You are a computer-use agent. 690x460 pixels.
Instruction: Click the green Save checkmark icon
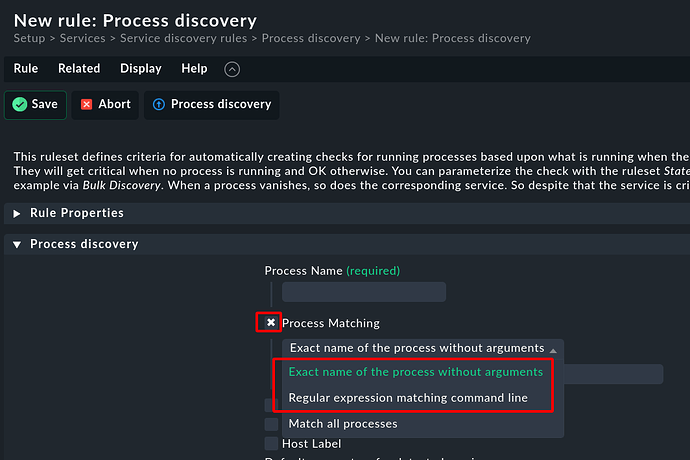20,104
